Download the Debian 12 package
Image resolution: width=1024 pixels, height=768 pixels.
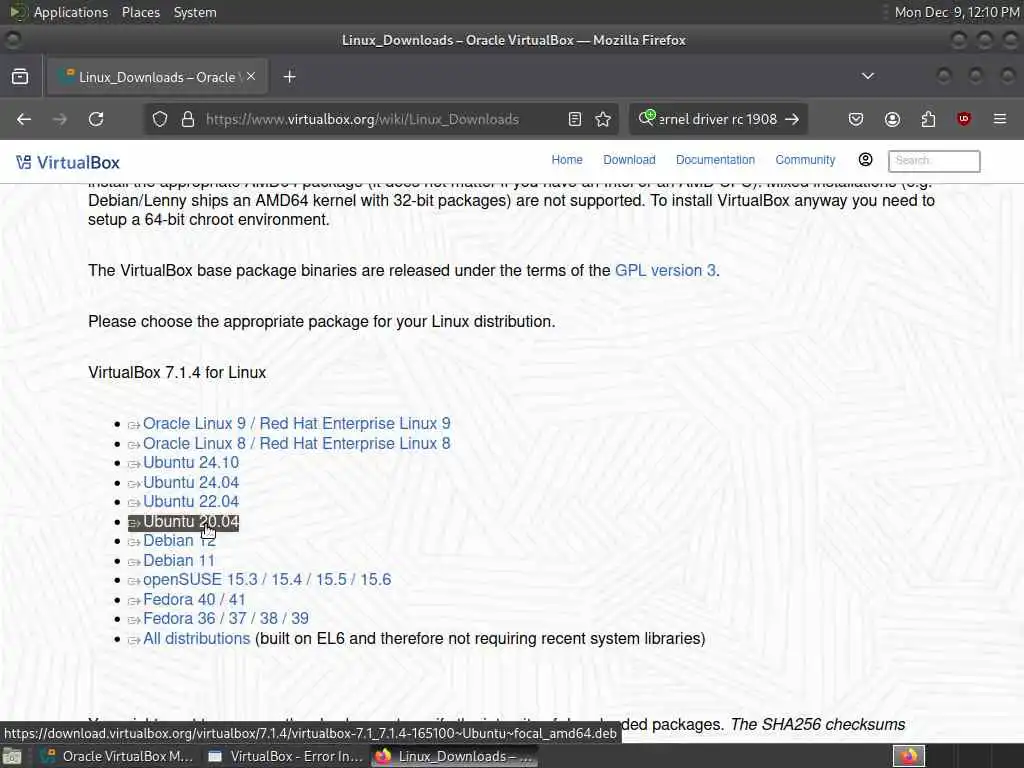[178, 541]
